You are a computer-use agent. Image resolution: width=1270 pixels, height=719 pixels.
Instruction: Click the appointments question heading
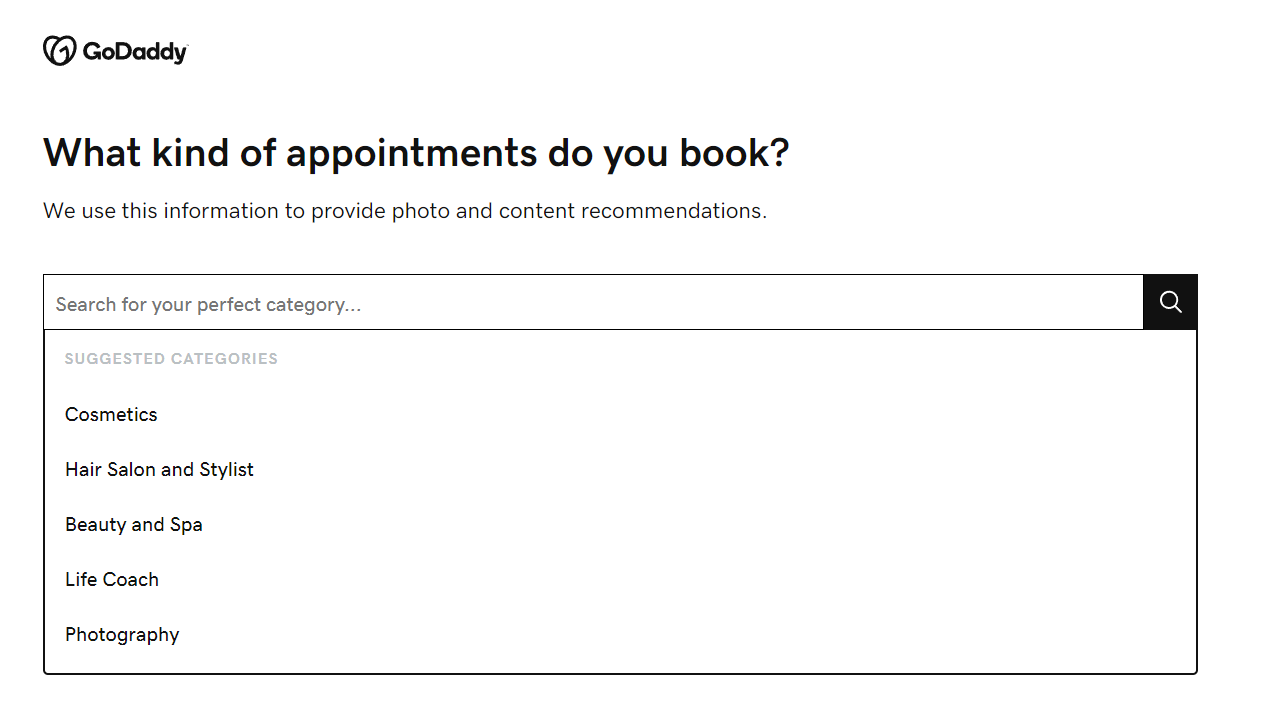click(416, 153)
